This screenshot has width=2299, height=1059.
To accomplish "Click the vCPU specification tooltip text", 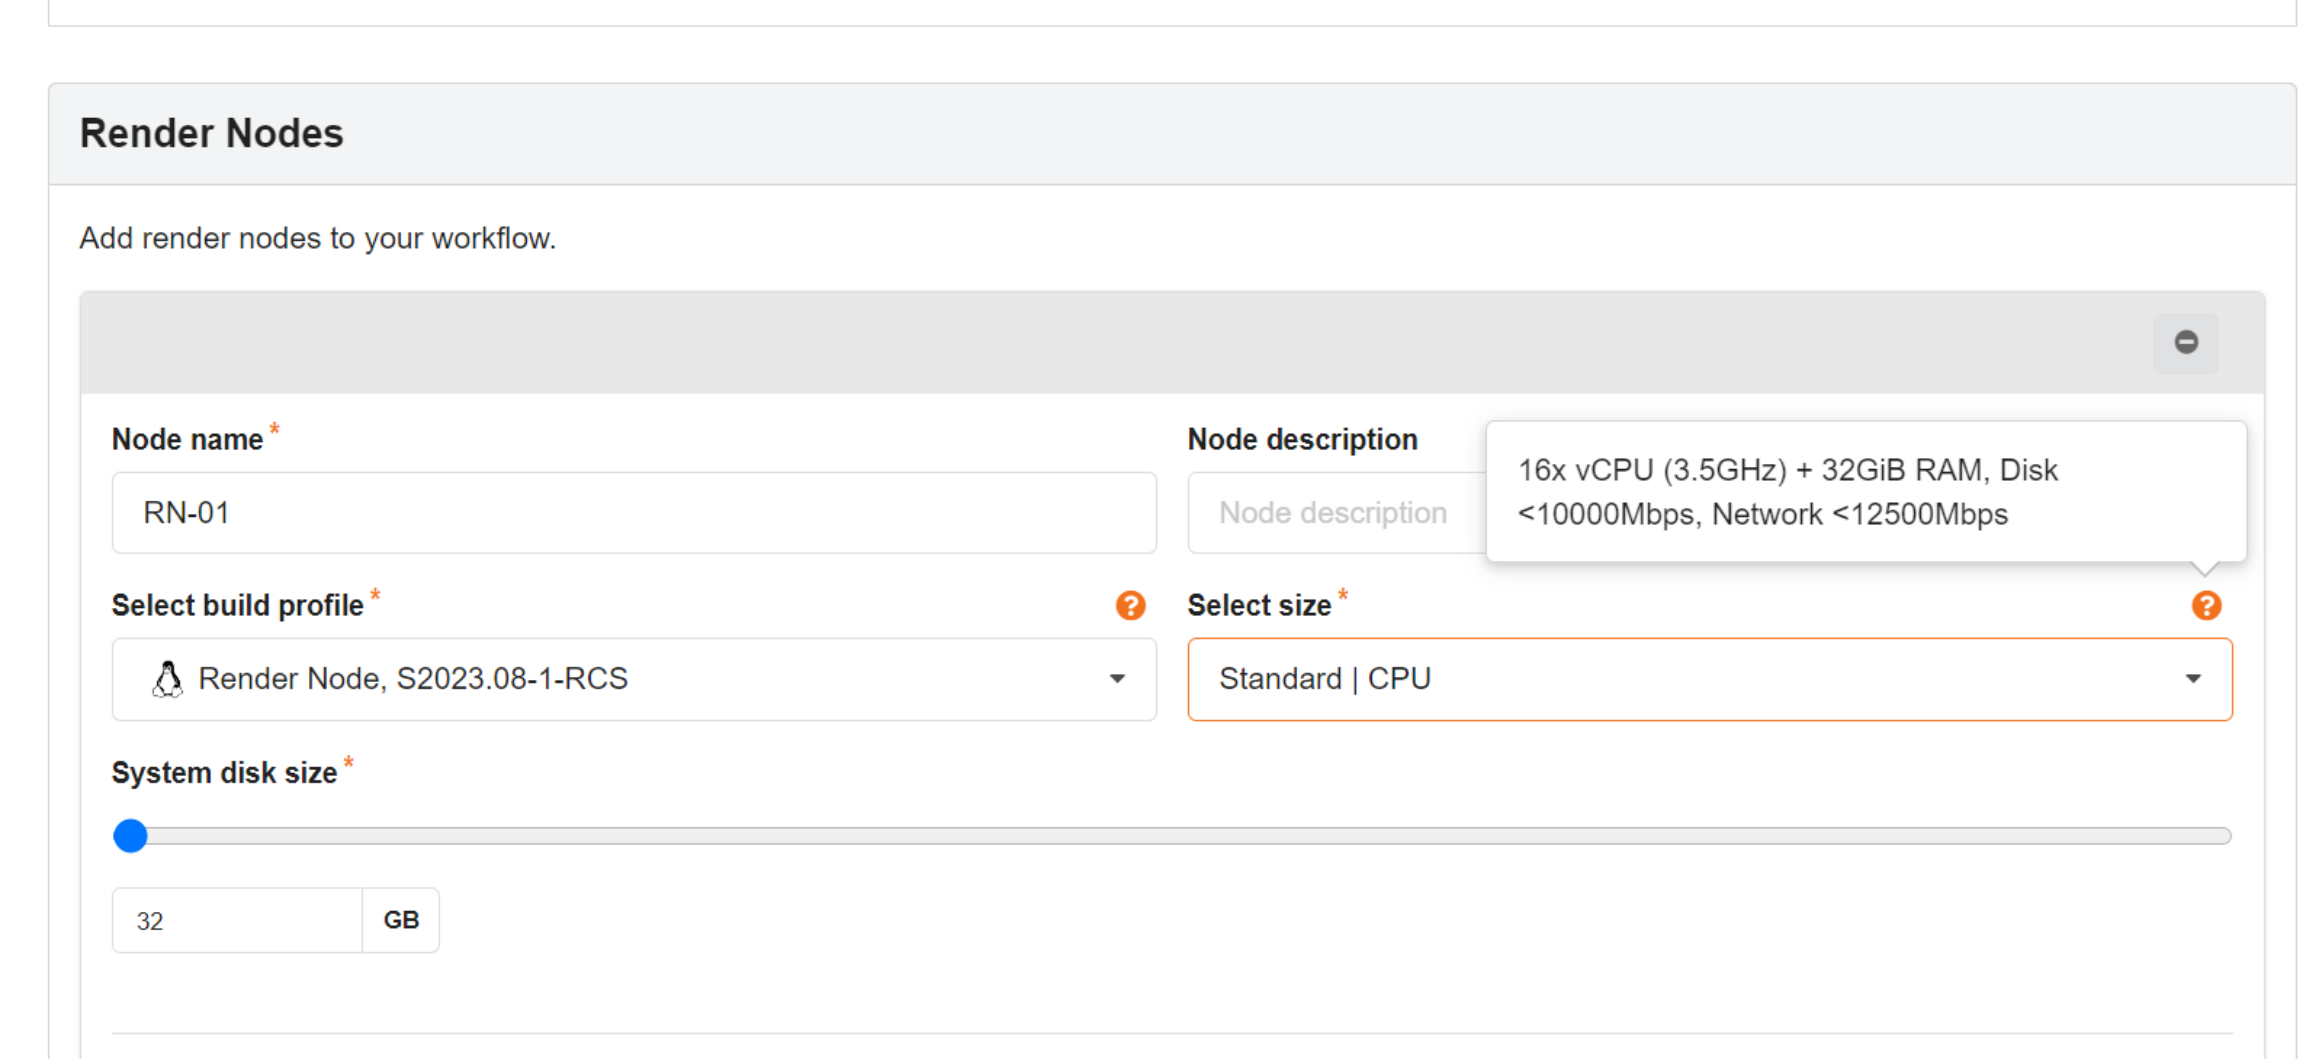I will tap(1786, 491).
